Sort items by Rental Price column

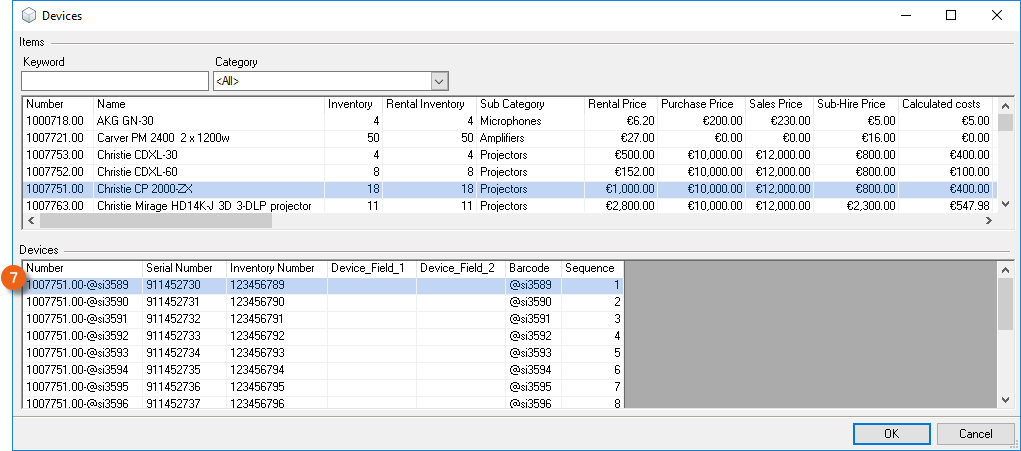(620, 104)
